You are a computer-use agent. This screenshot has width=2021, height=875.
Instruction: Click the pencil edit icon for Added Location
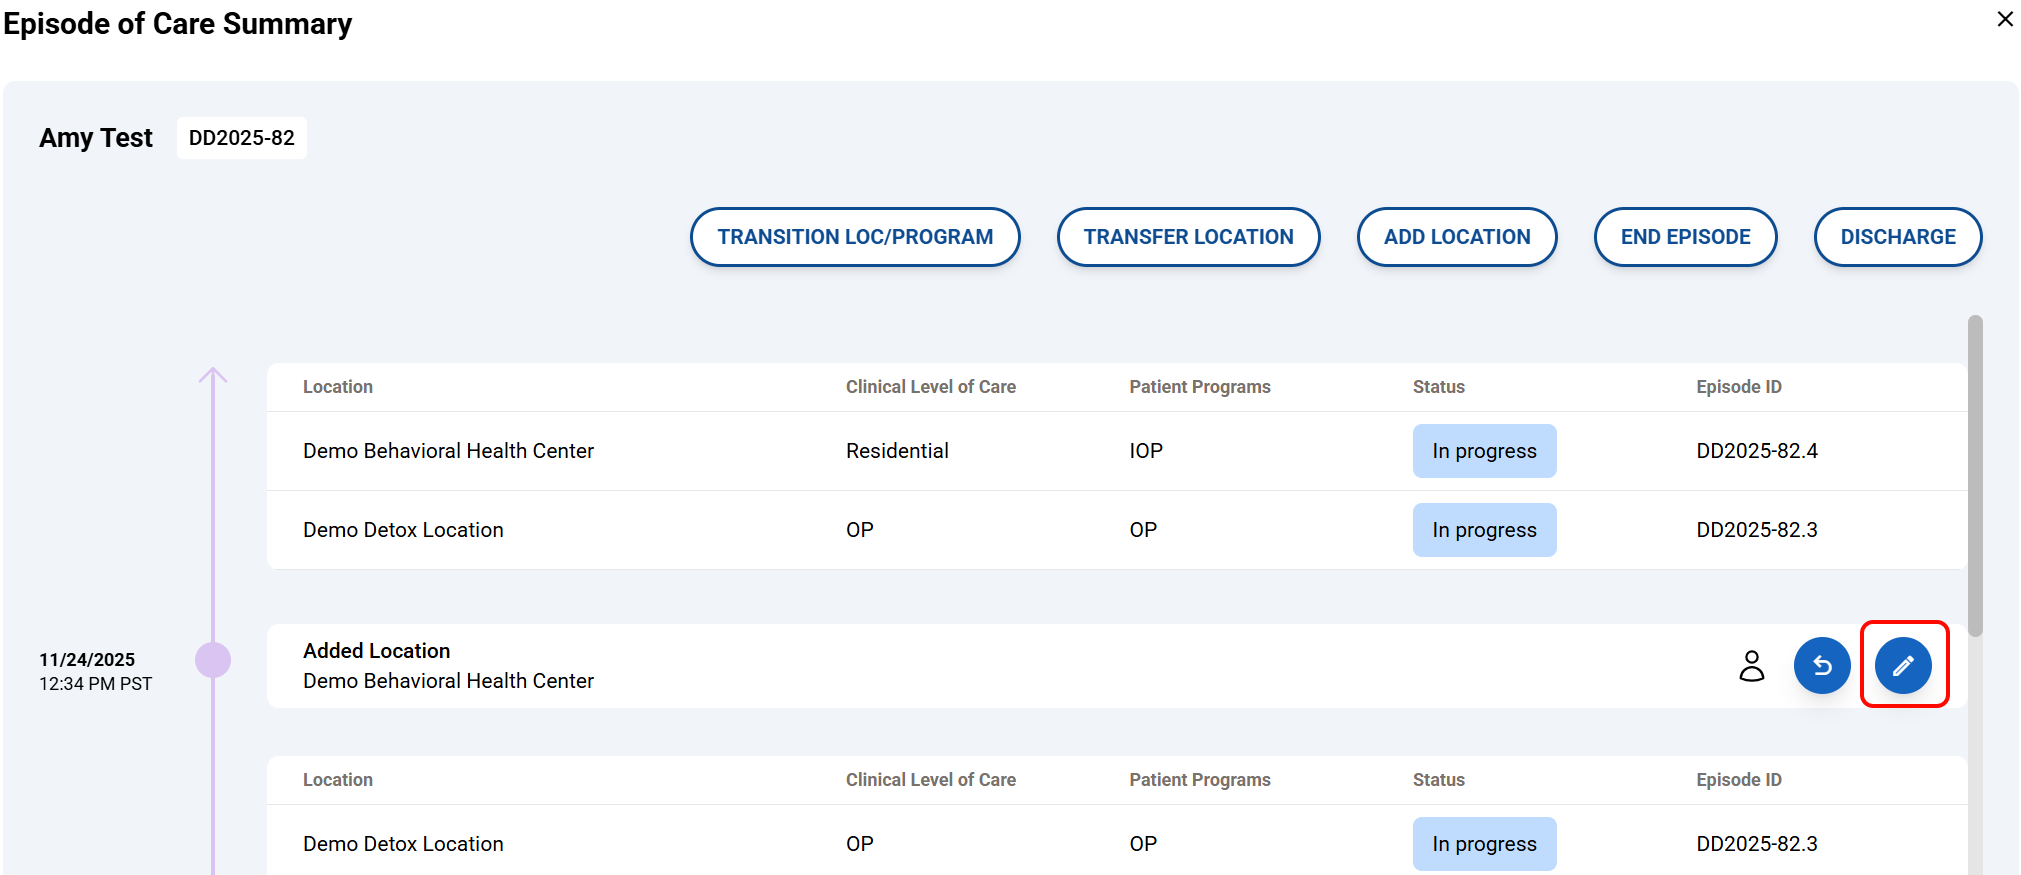coord(1902,665)
